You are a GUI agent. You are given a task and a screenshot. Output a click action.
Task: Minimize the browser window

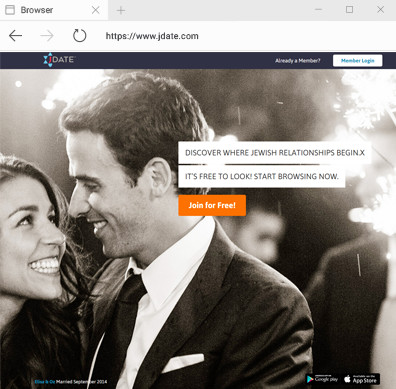point(319,10)
